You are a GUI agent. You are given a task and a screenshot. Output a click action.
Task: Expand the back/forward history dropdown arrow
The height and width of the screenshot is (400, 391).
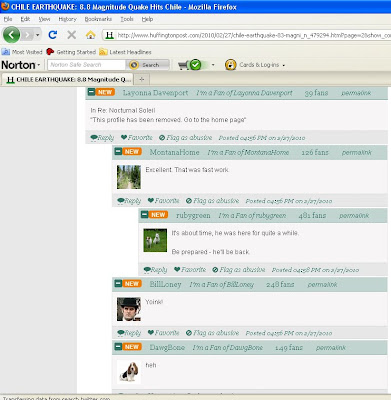(37, 35)
